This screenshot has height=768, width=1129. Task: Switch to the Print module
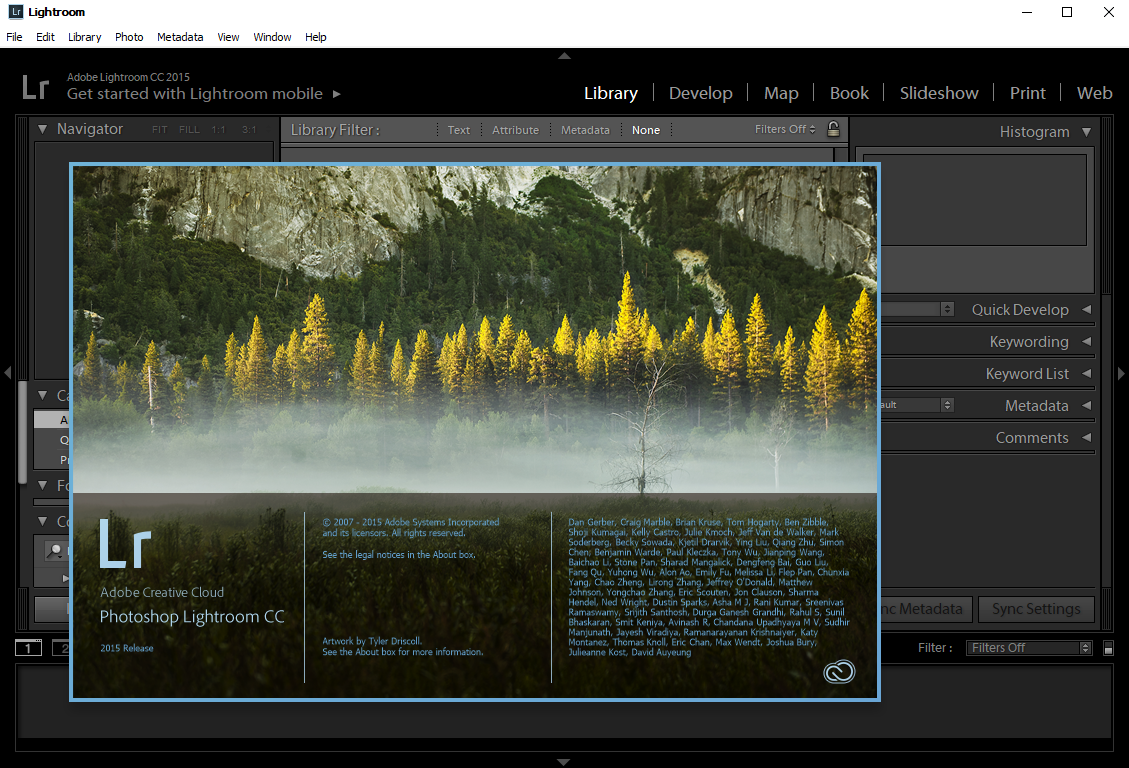point(1027,93)
